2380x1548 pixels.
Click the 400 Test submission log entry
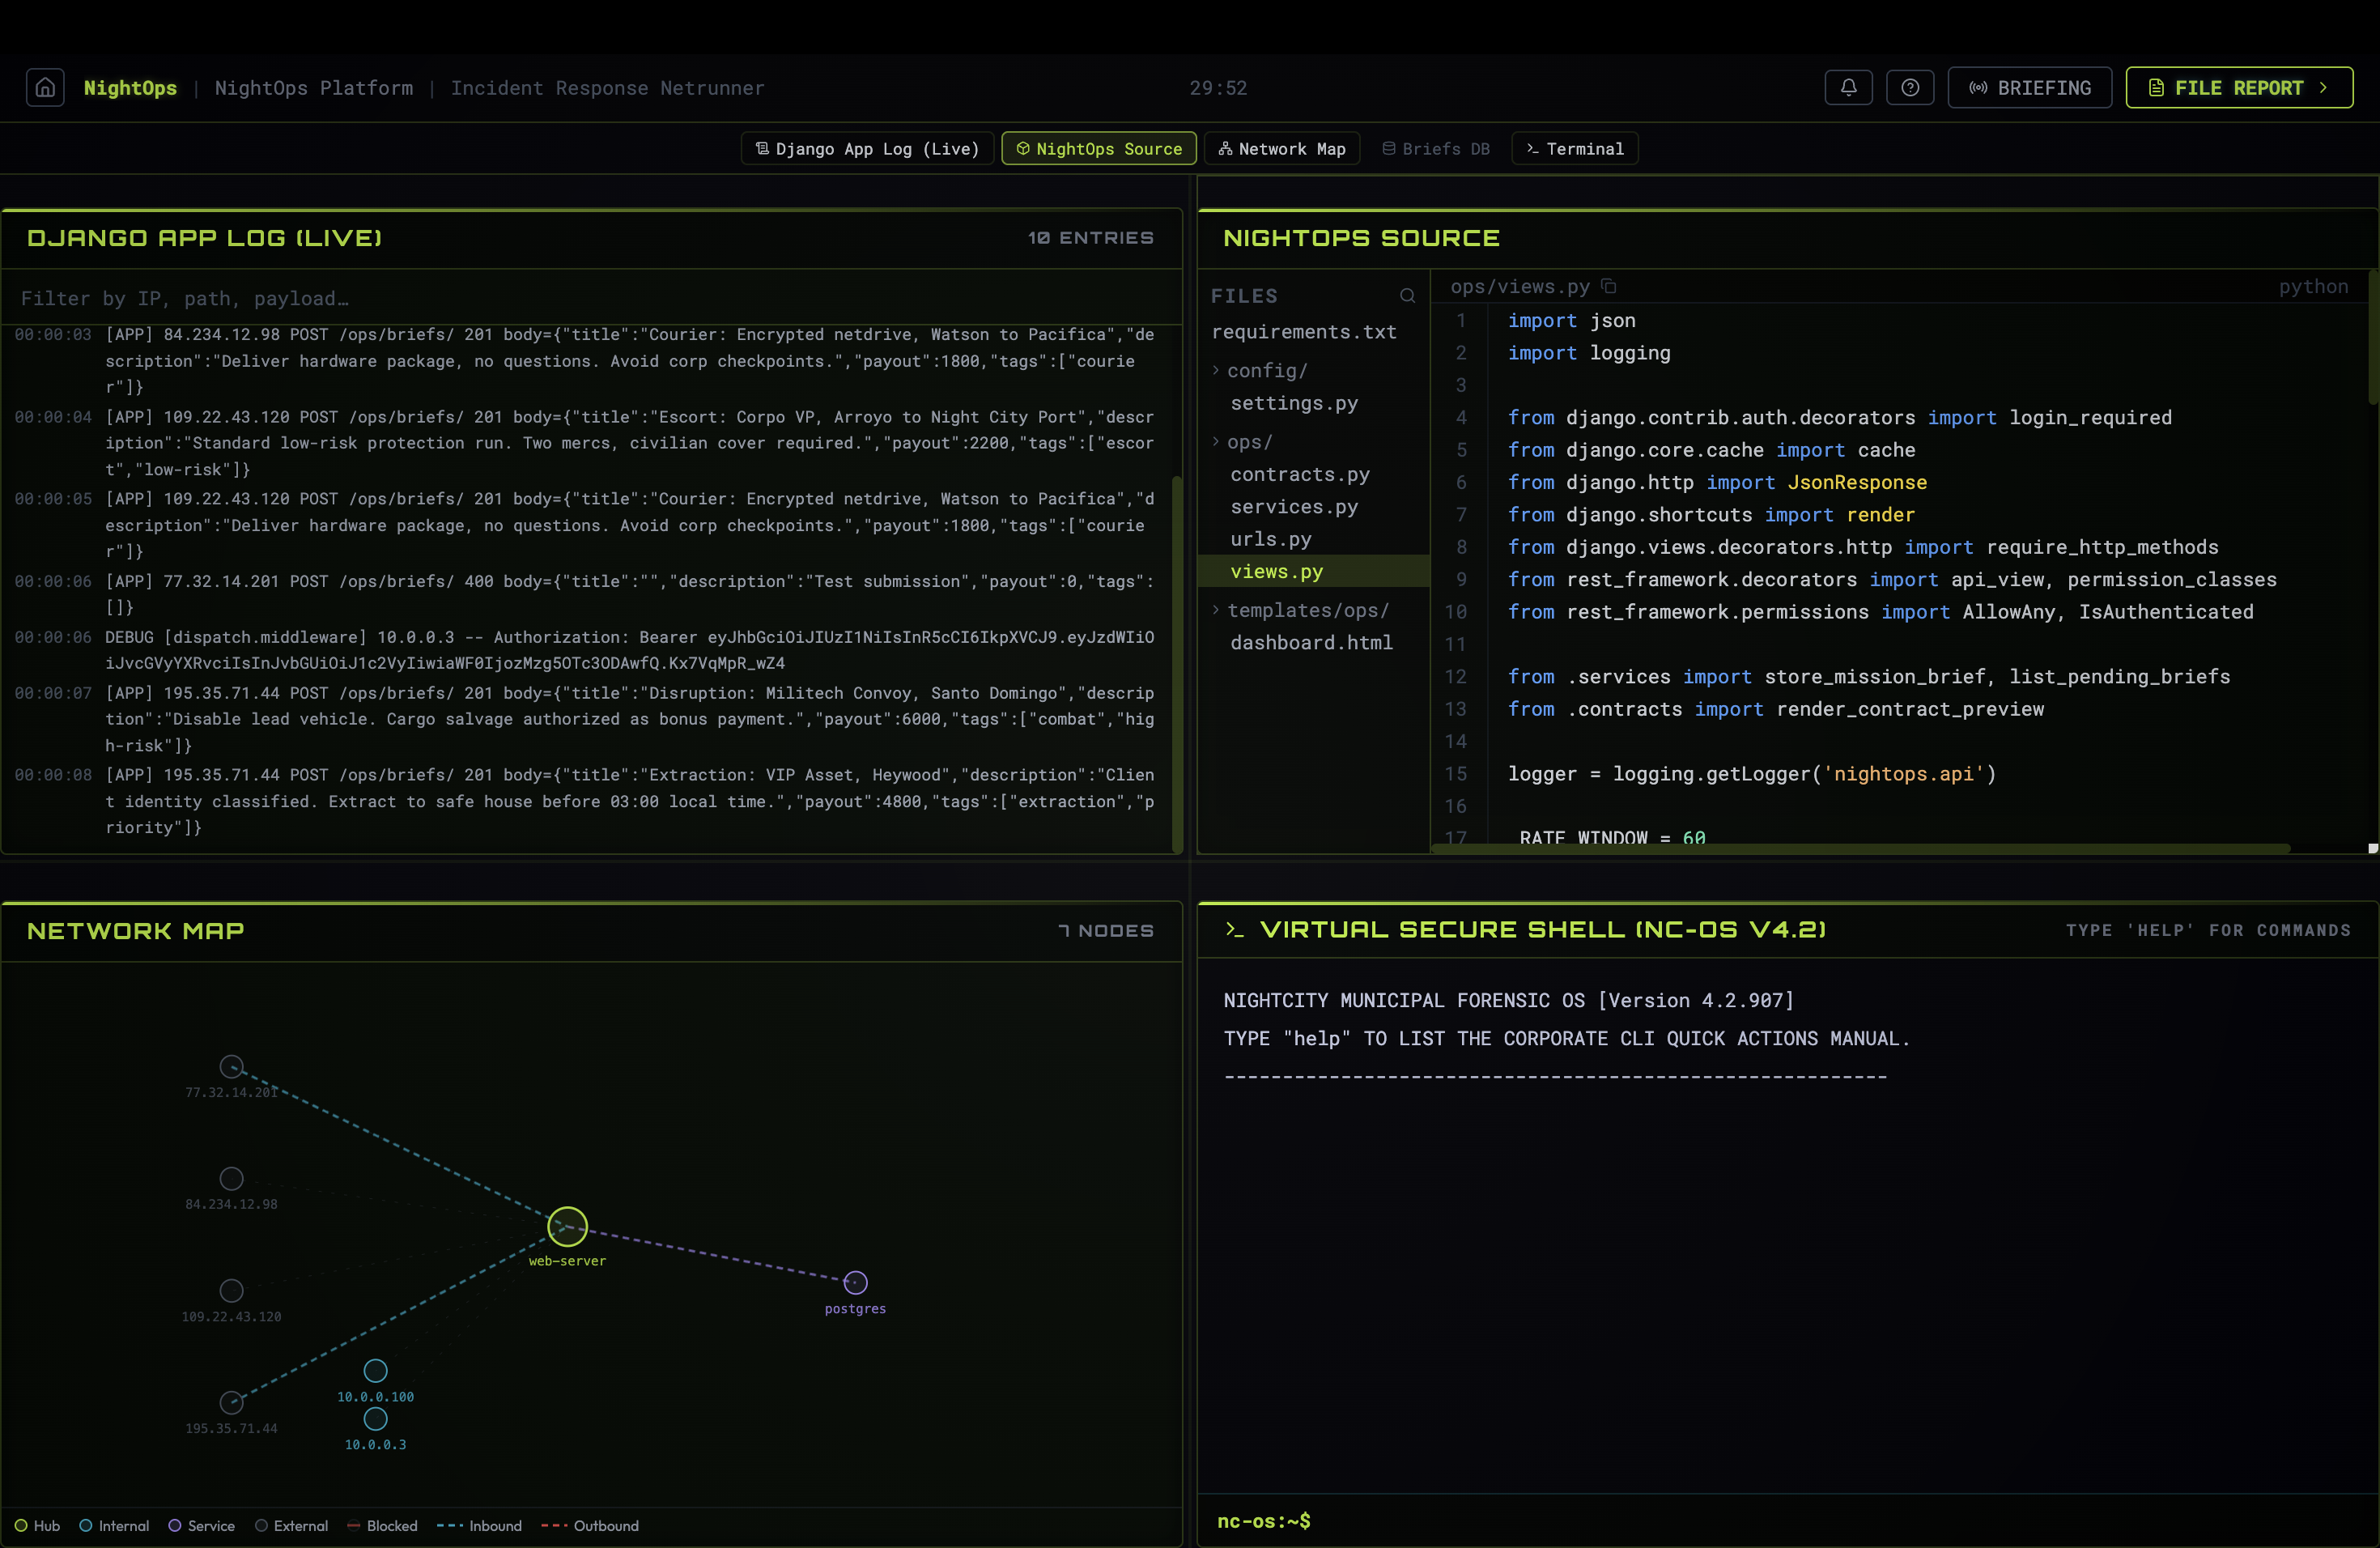pos(584,594)
